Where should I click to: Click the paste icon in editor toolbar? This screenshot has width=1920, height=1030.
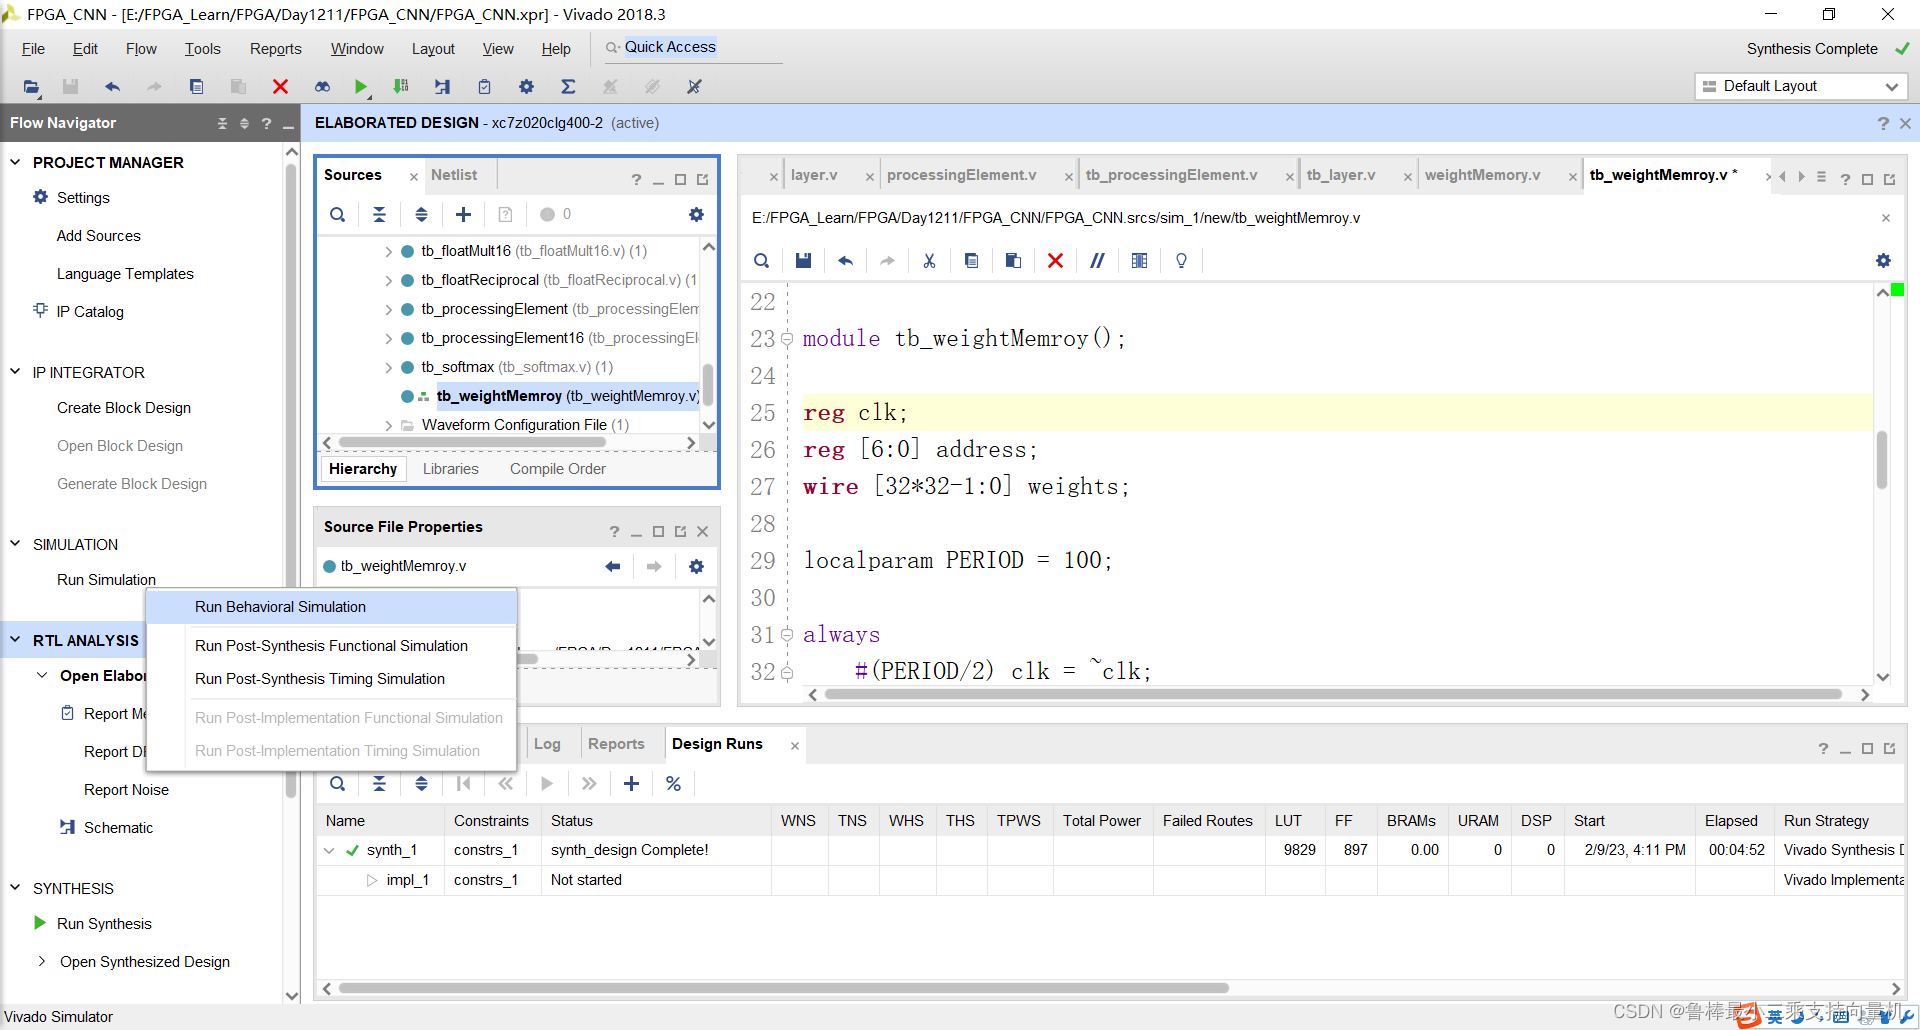click(1013, 260)
